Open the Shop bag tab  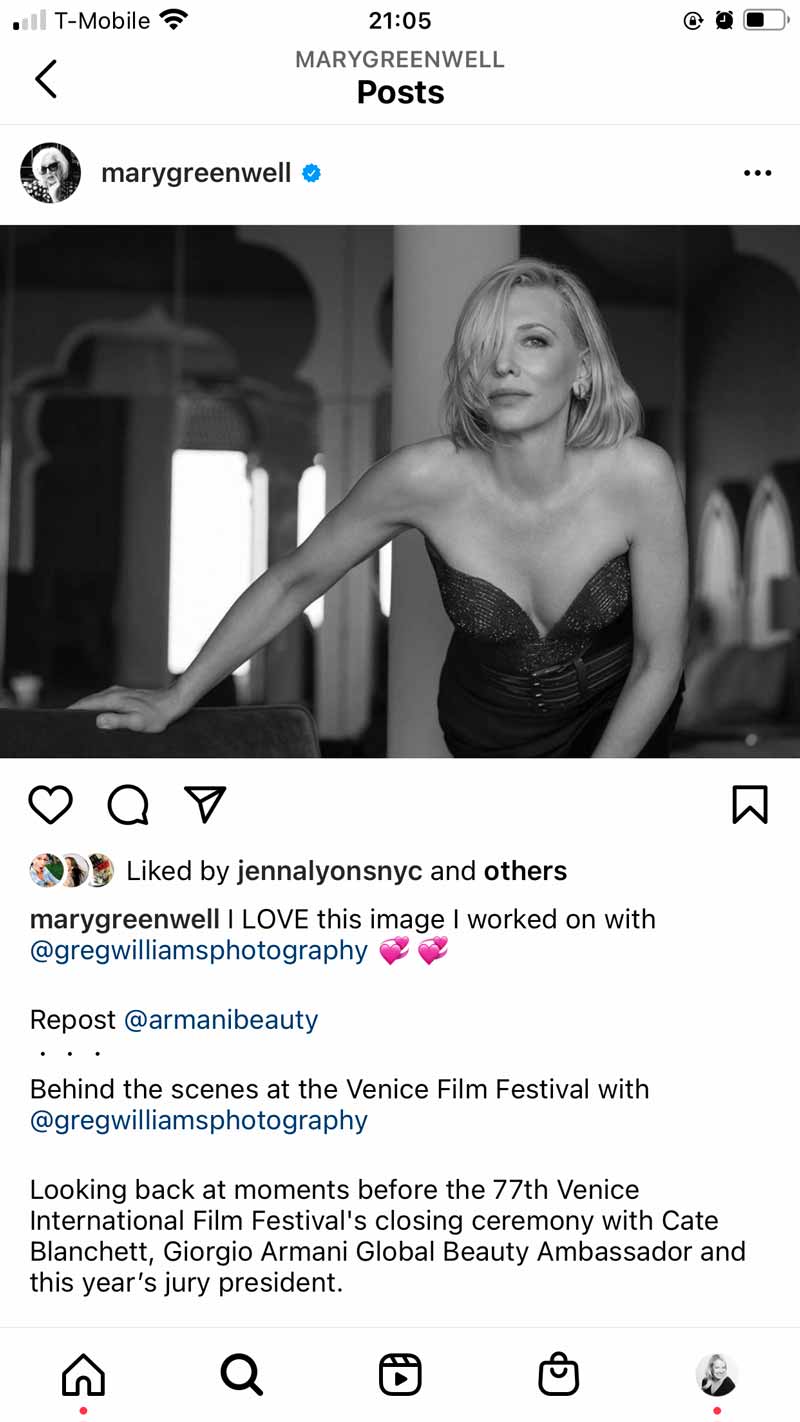558,1375
